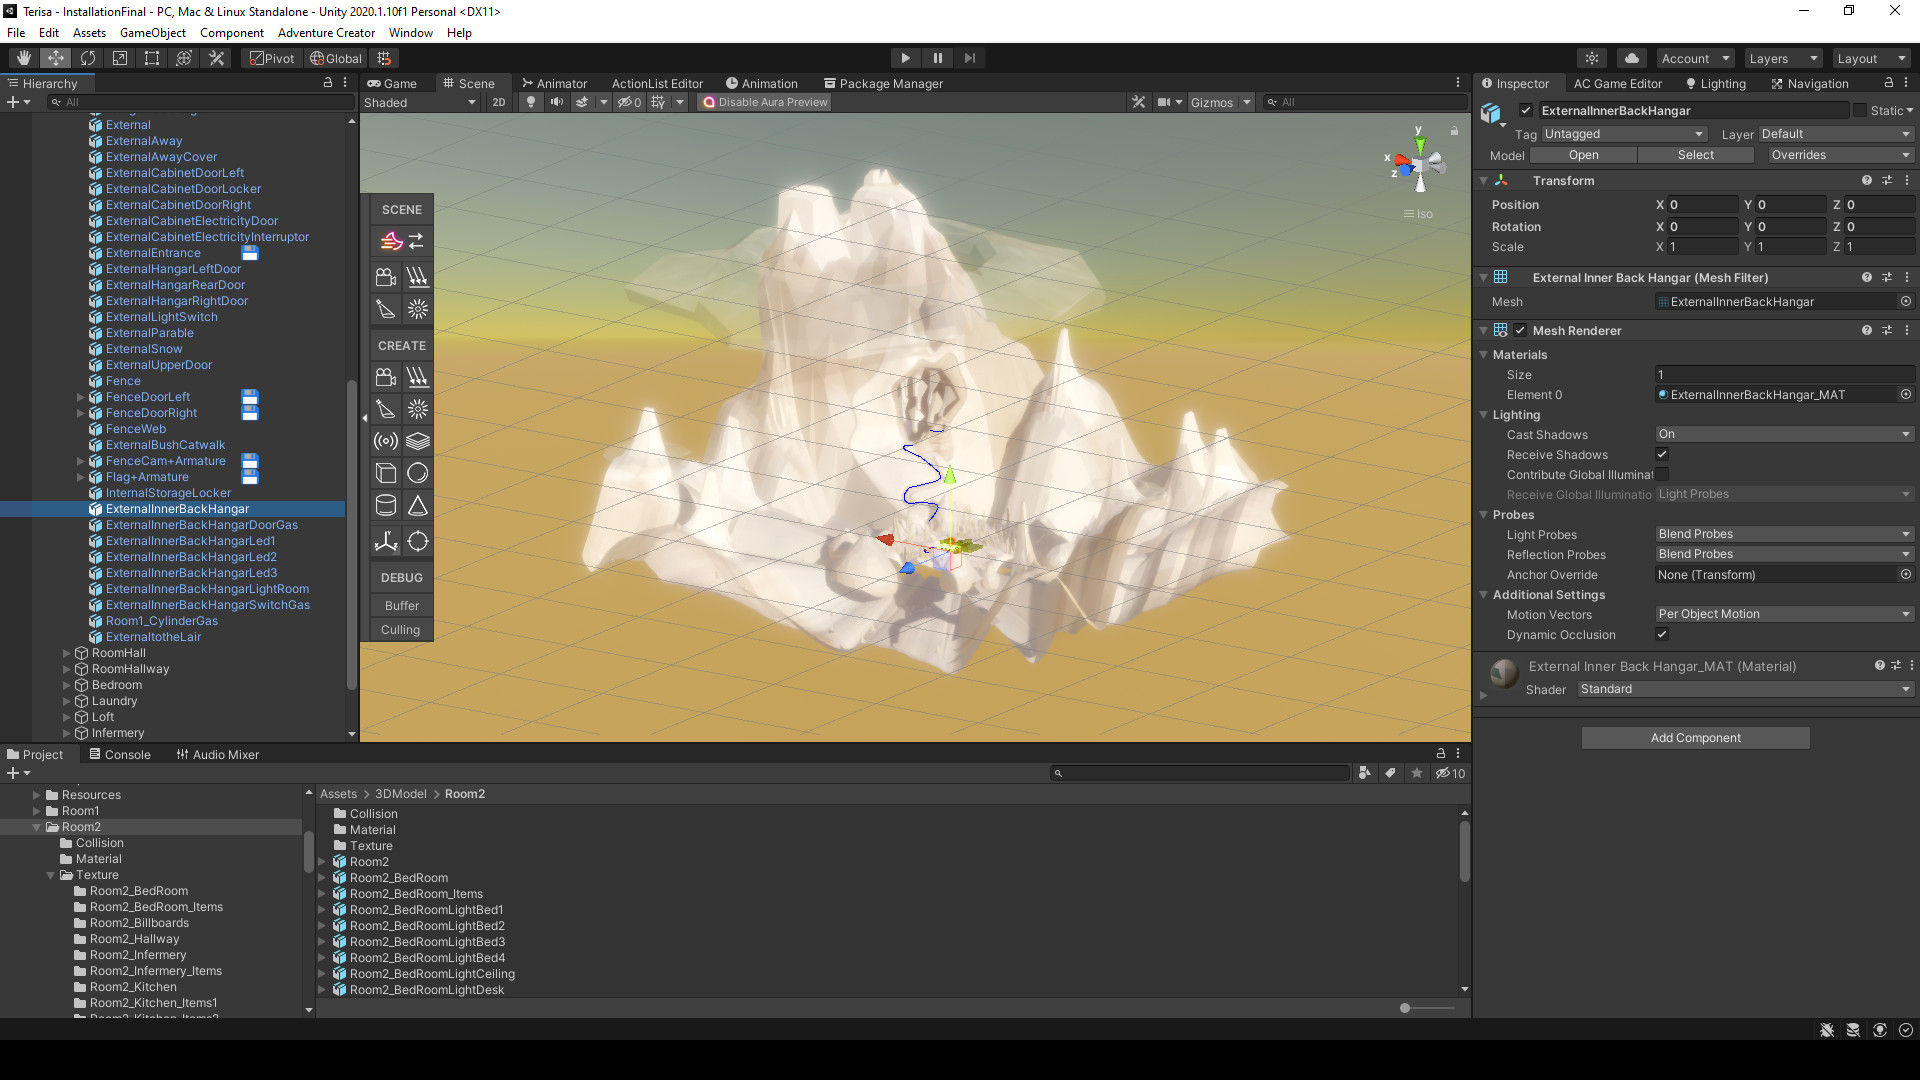Select the Rotate tool

coord(88,58)
